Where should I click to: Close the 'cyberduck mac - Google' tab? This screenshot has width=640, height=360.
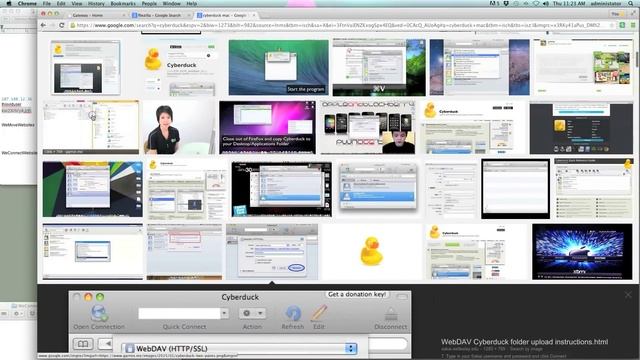253,15
